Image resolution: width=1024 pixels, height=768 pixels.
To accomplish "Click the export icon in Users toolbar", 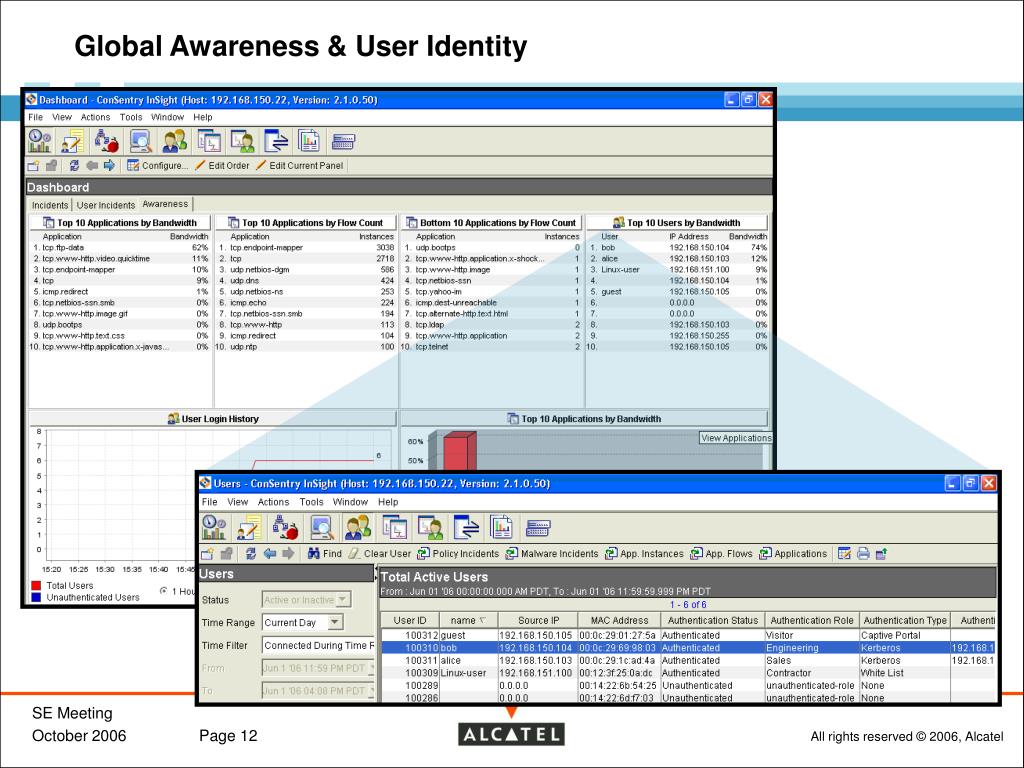I will tap(881, 554).
